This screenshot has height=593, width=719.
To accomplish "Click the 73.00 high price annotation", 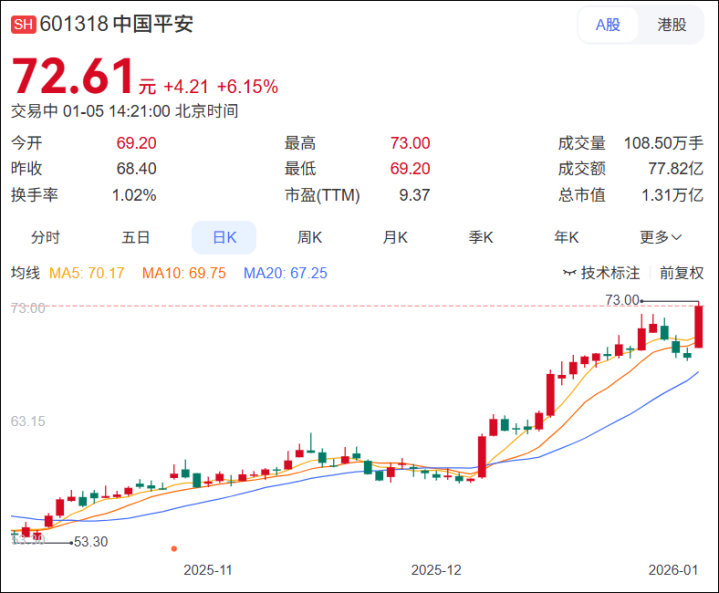I will pyautogui.click(x=622, y=300).
